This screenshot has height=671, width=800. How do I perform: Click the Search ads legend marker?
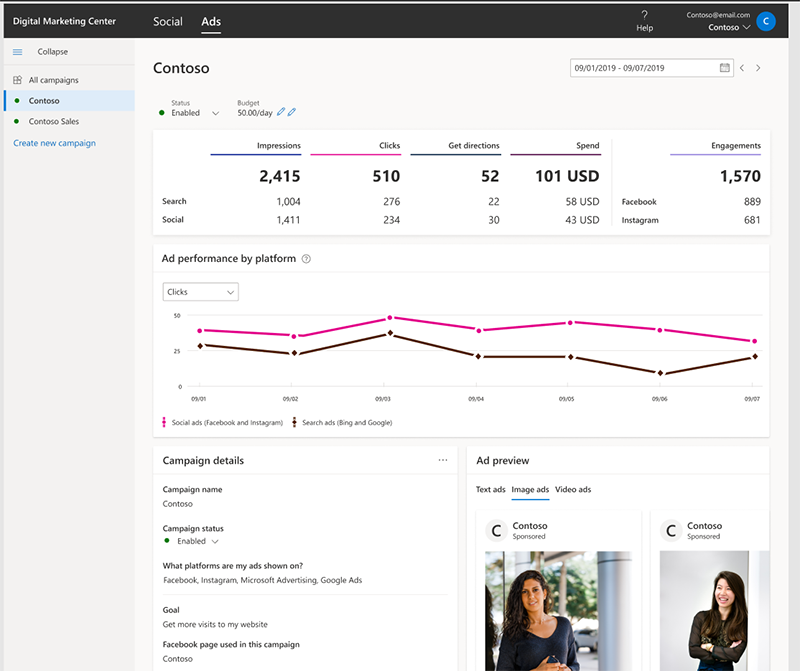point(294,422)
